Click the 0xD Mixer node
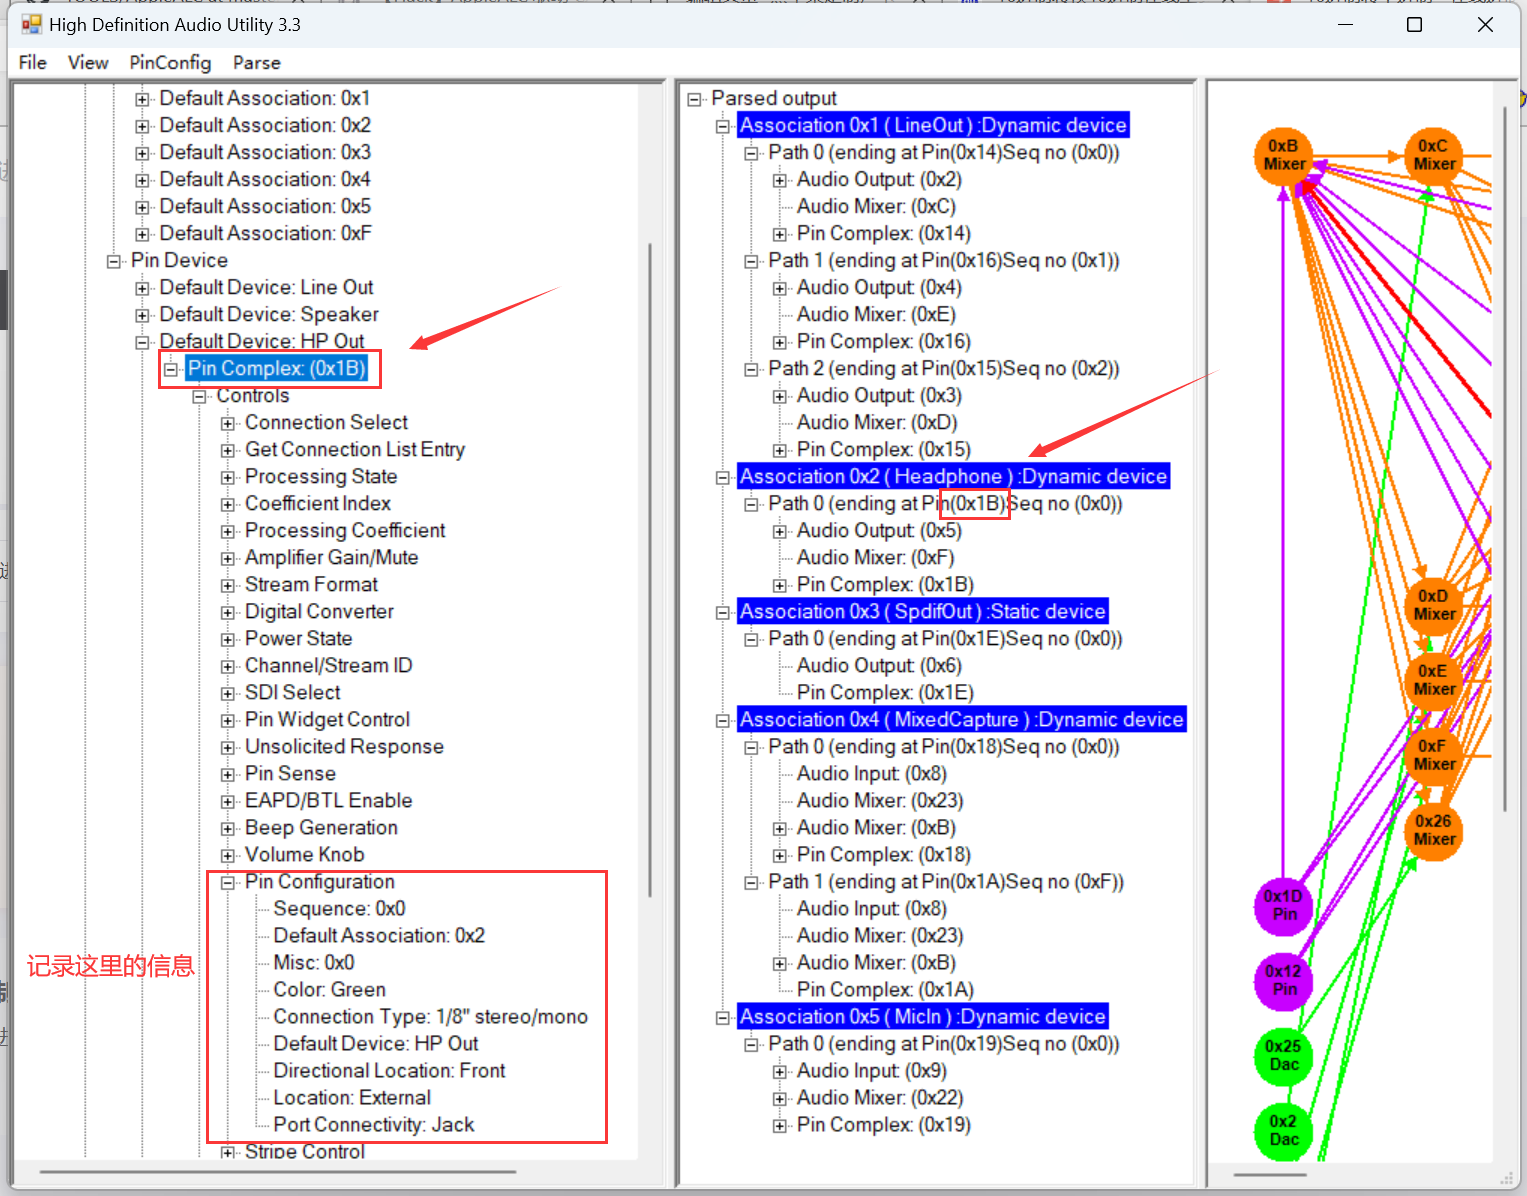The height and width of the screenshot is (1196, 1527). (1433, 605)
